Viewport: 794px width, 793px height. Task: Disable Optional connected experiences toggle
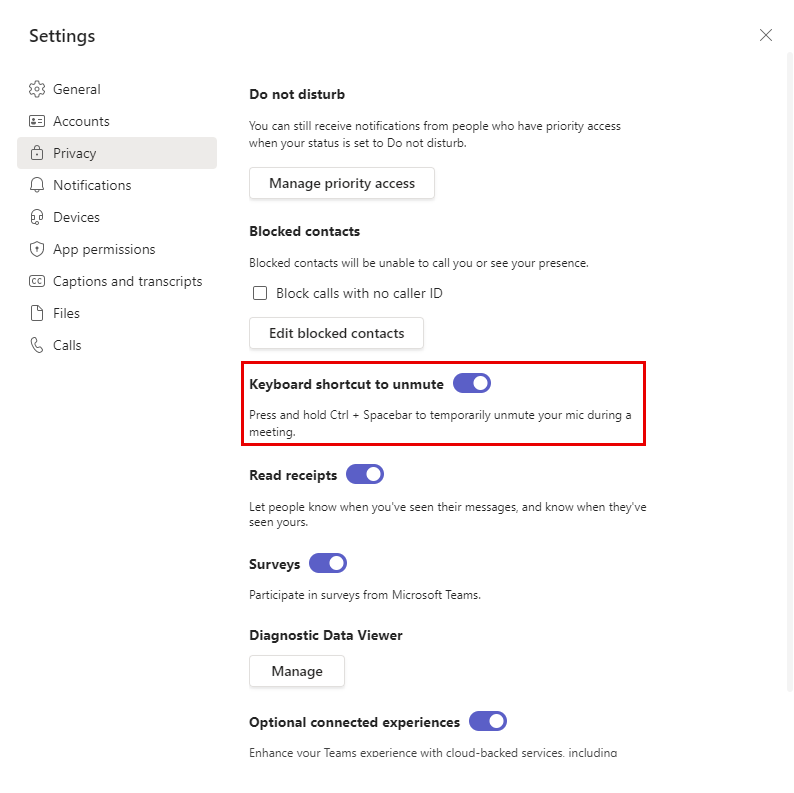coord(488,722)
